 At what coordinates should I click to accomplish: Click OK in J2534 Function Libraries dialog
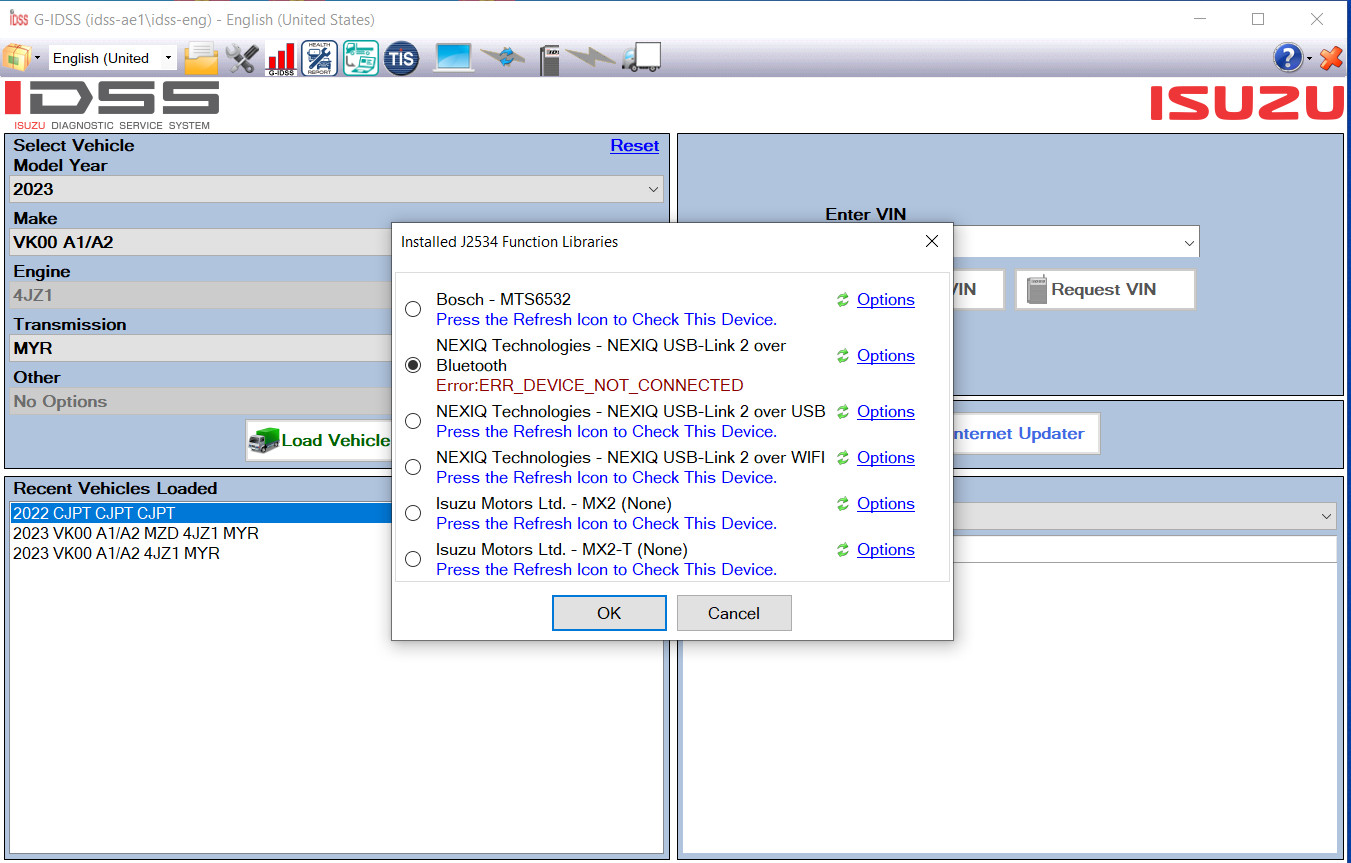(609, 613)
